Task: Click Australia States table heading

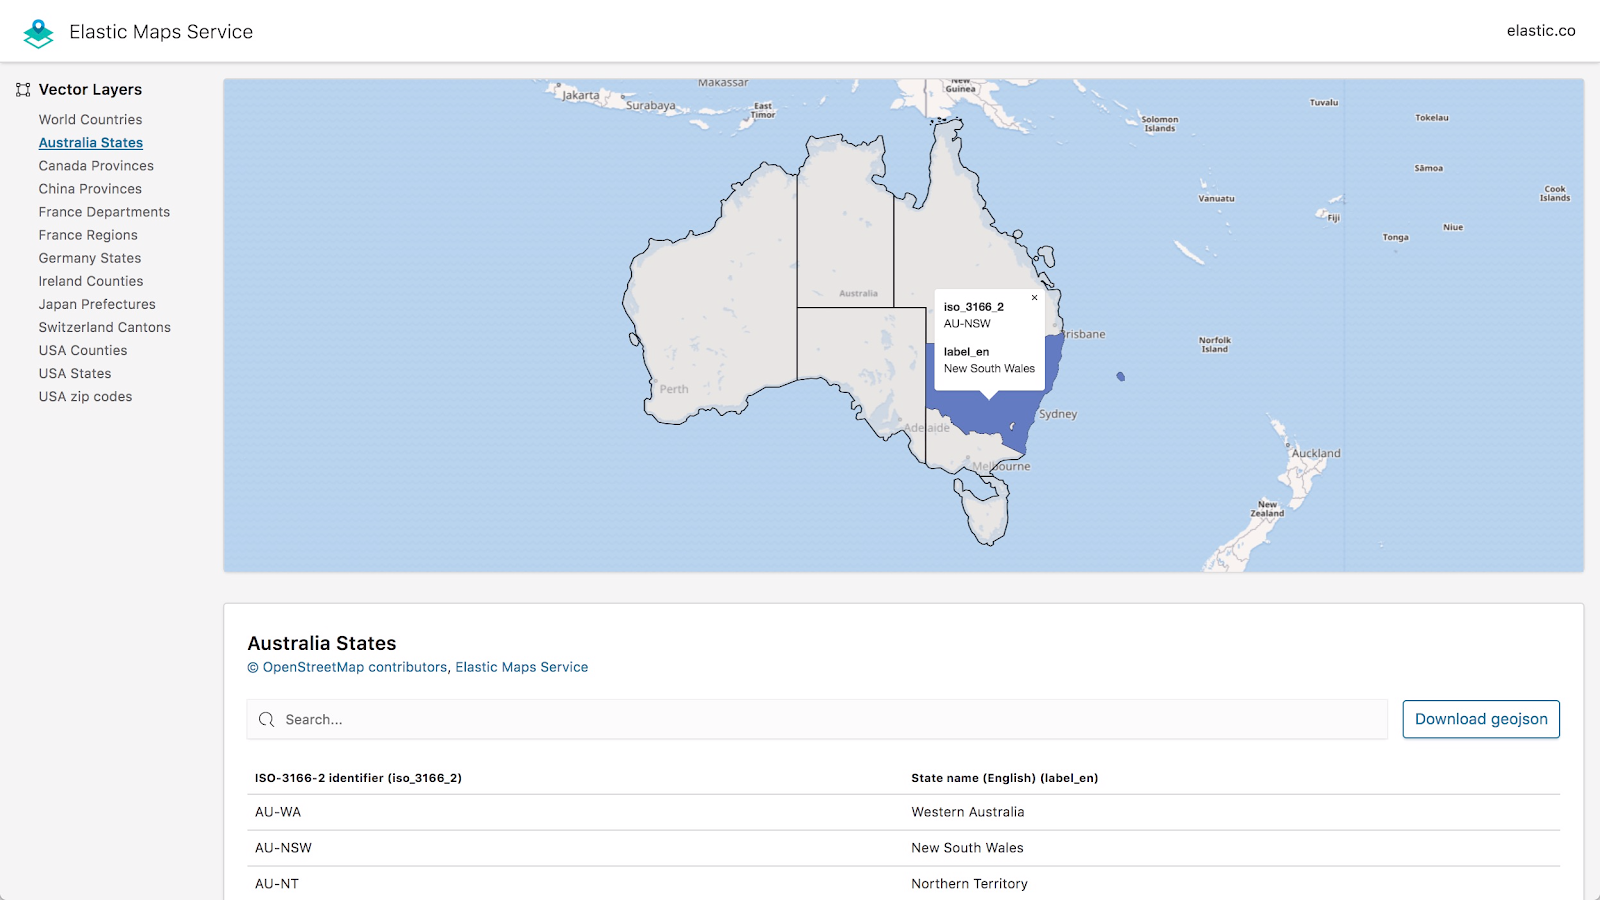Action: click(322, 643)
